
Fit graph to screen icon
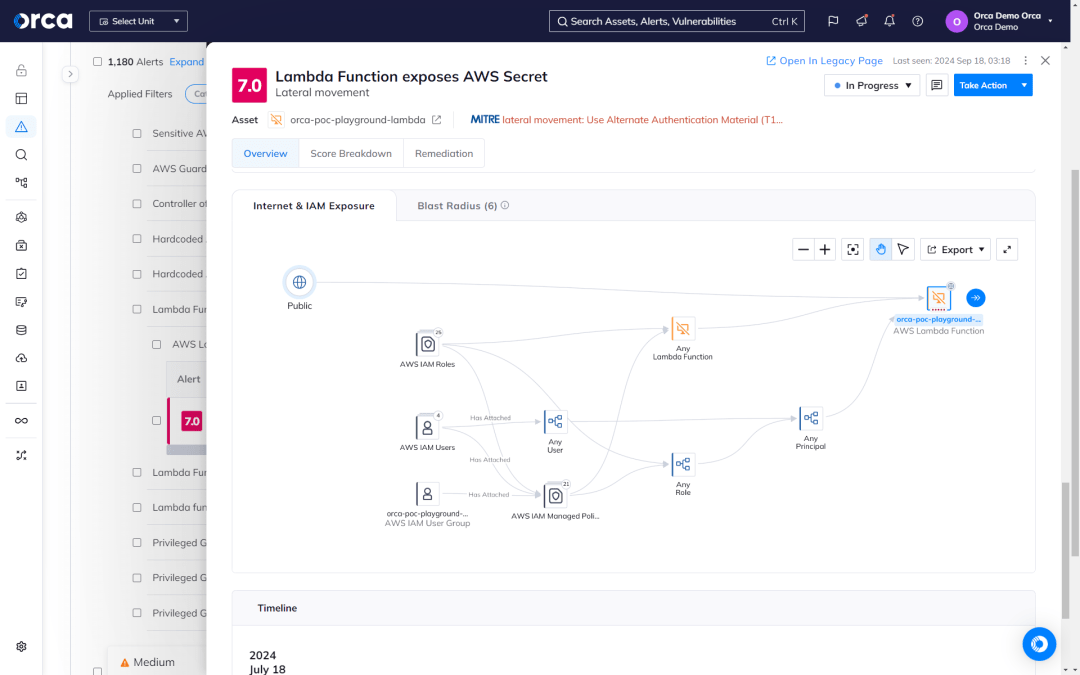853,249
